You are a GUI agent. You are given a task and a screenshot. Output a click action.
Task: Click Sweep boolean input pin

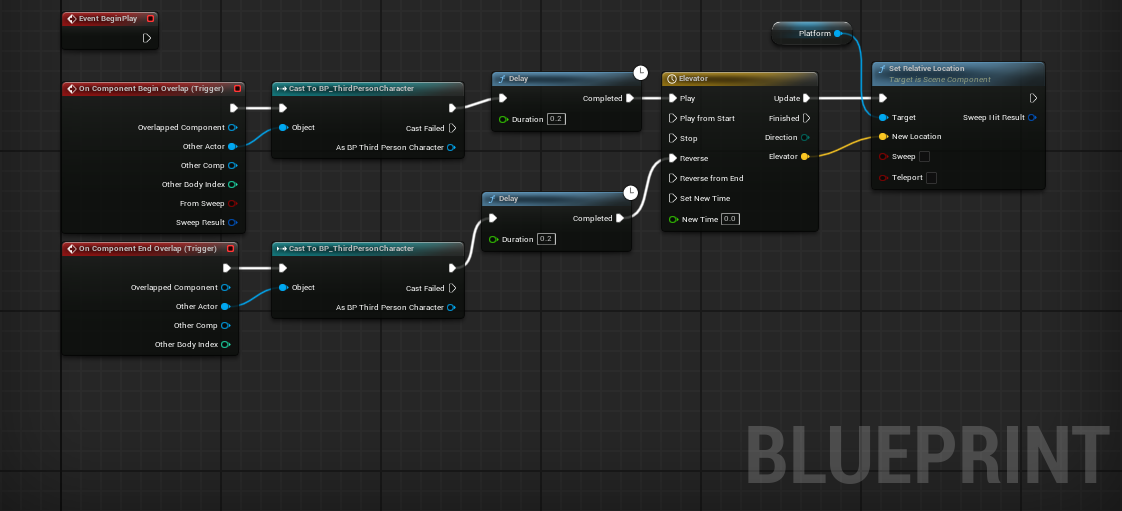(x=883, y=156)
